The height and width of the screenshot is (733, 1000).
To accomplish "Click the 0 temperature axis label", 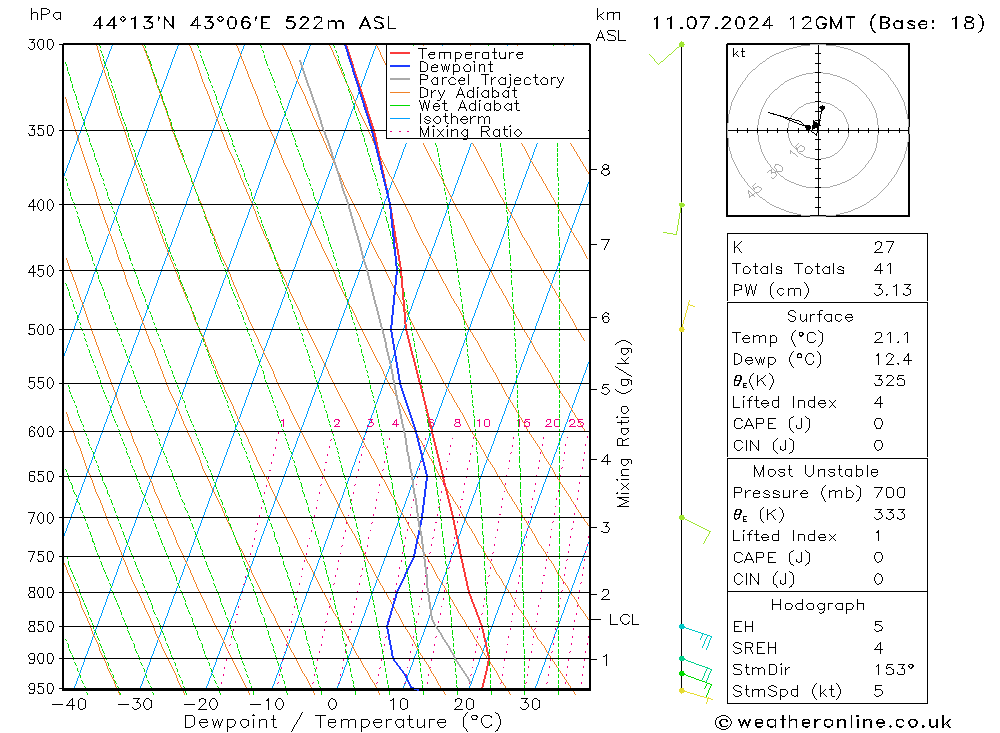I will tap(332, 704).
